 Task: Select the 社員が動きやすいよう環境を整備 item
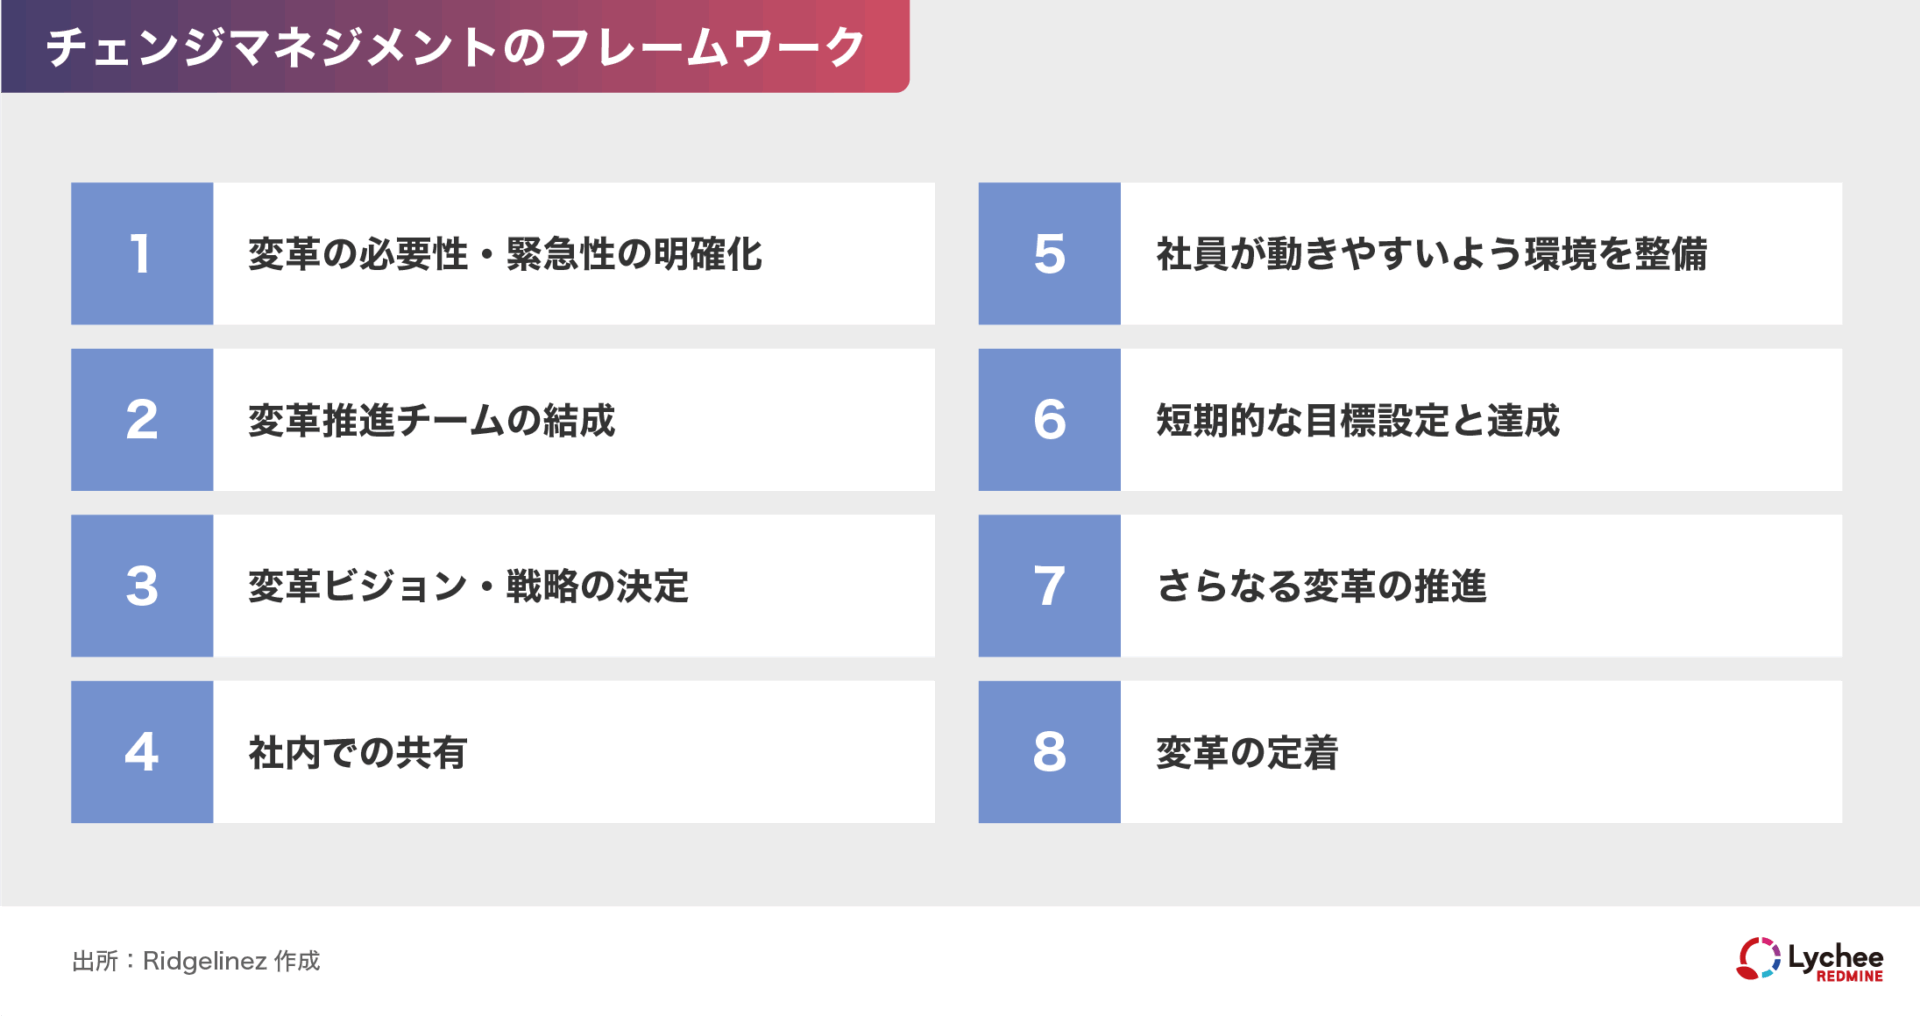[x=1431, y=254]
